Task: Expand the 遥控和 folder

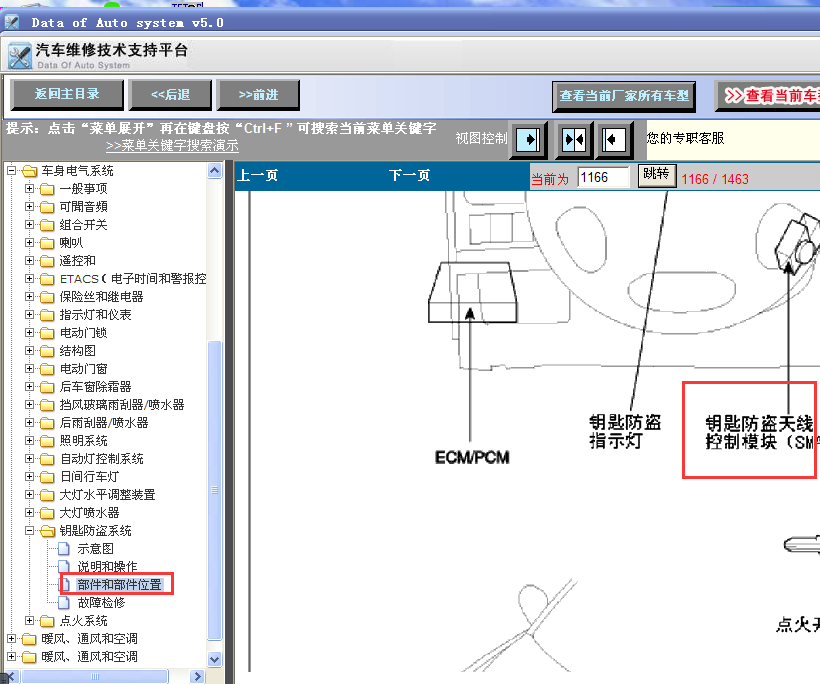Action: 29,260
